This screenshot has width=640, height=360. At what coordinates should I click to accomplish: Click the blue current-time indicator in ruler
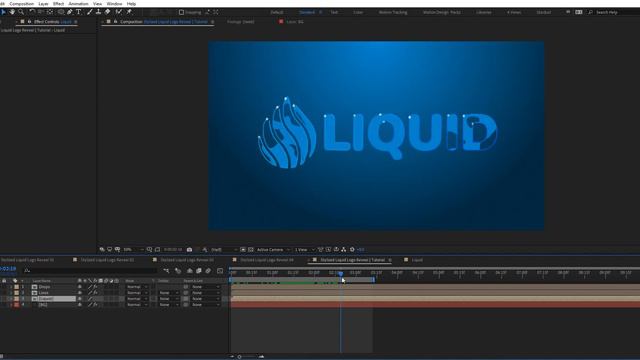(340, 273)
